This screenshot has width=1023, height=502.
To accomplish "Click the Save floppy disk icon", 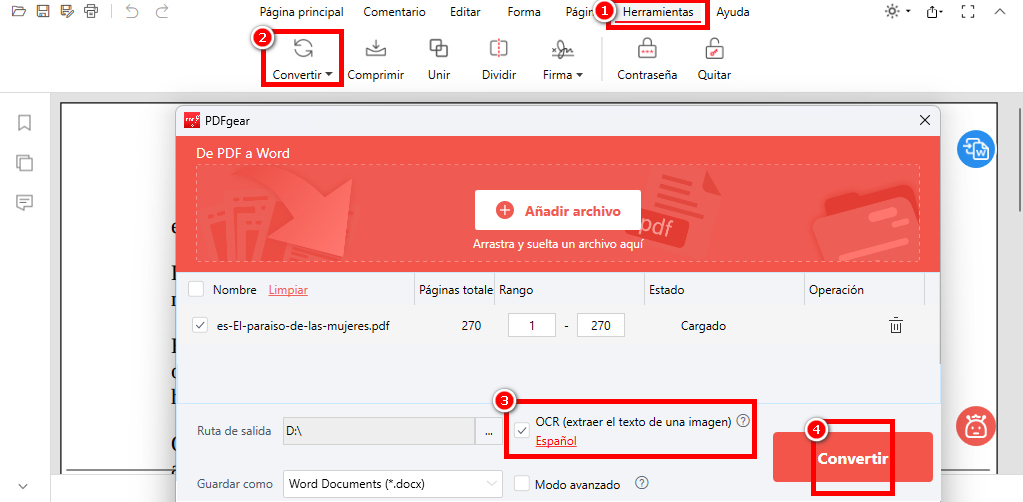I will (x=42, y=11).
